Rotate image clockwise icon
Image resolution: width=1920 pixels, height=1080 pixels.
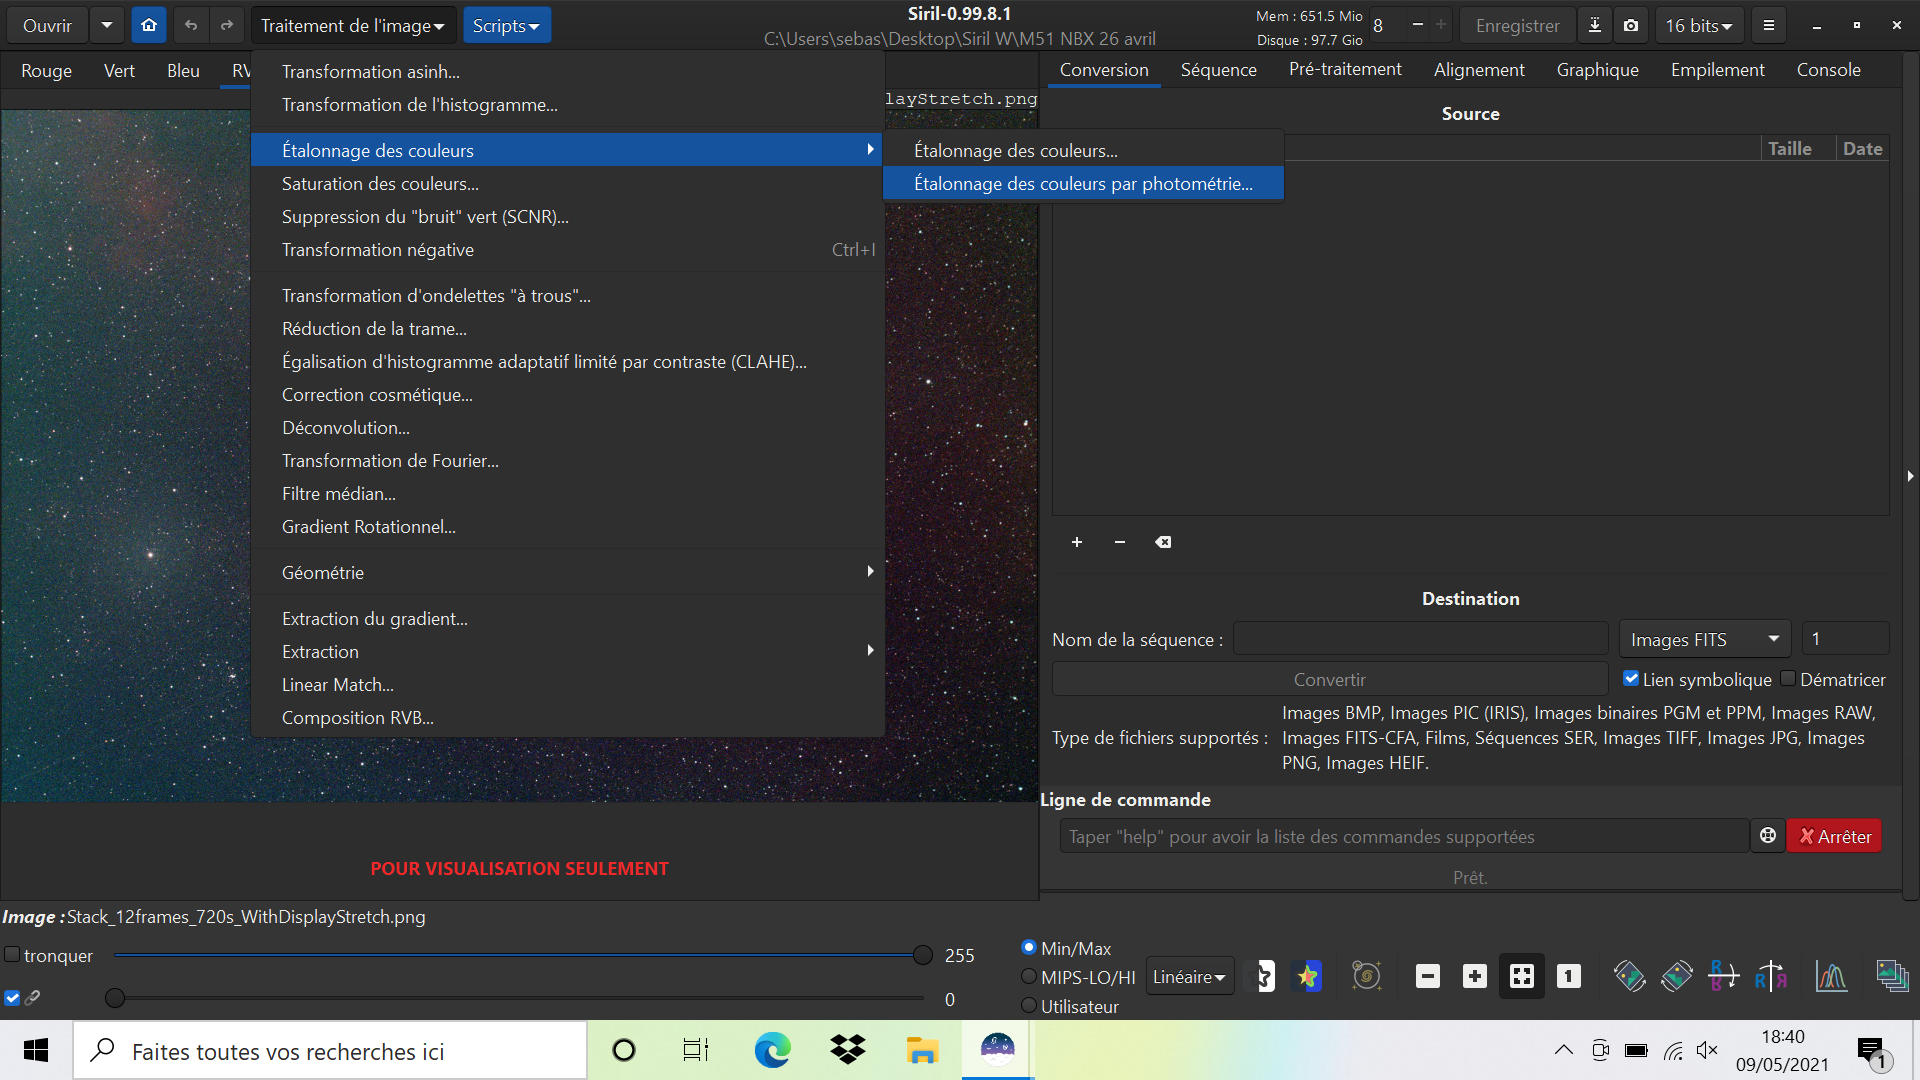click(1677, 976)
